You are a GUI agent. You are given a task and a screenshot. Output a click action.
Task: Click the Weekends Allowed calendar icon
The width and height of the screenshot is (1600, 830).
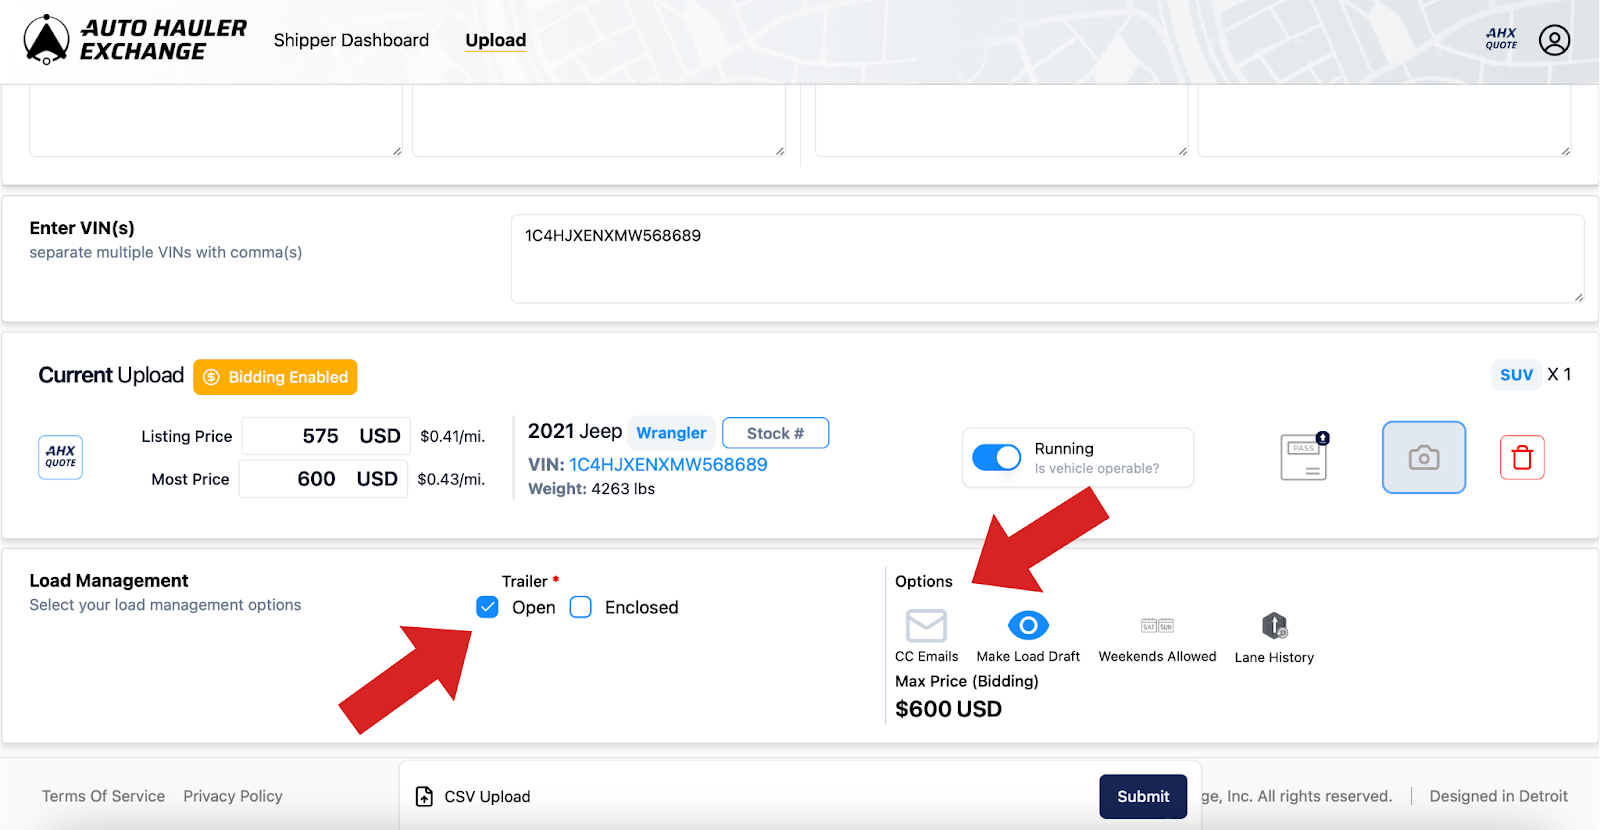1157,626
